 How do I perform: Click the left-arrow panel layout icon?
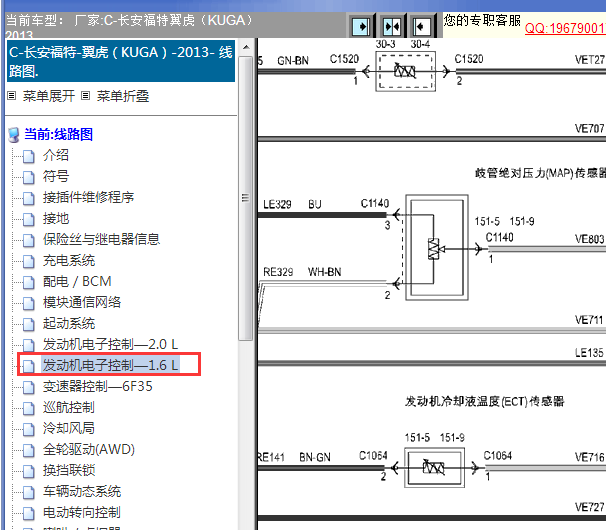click(421, 26)
